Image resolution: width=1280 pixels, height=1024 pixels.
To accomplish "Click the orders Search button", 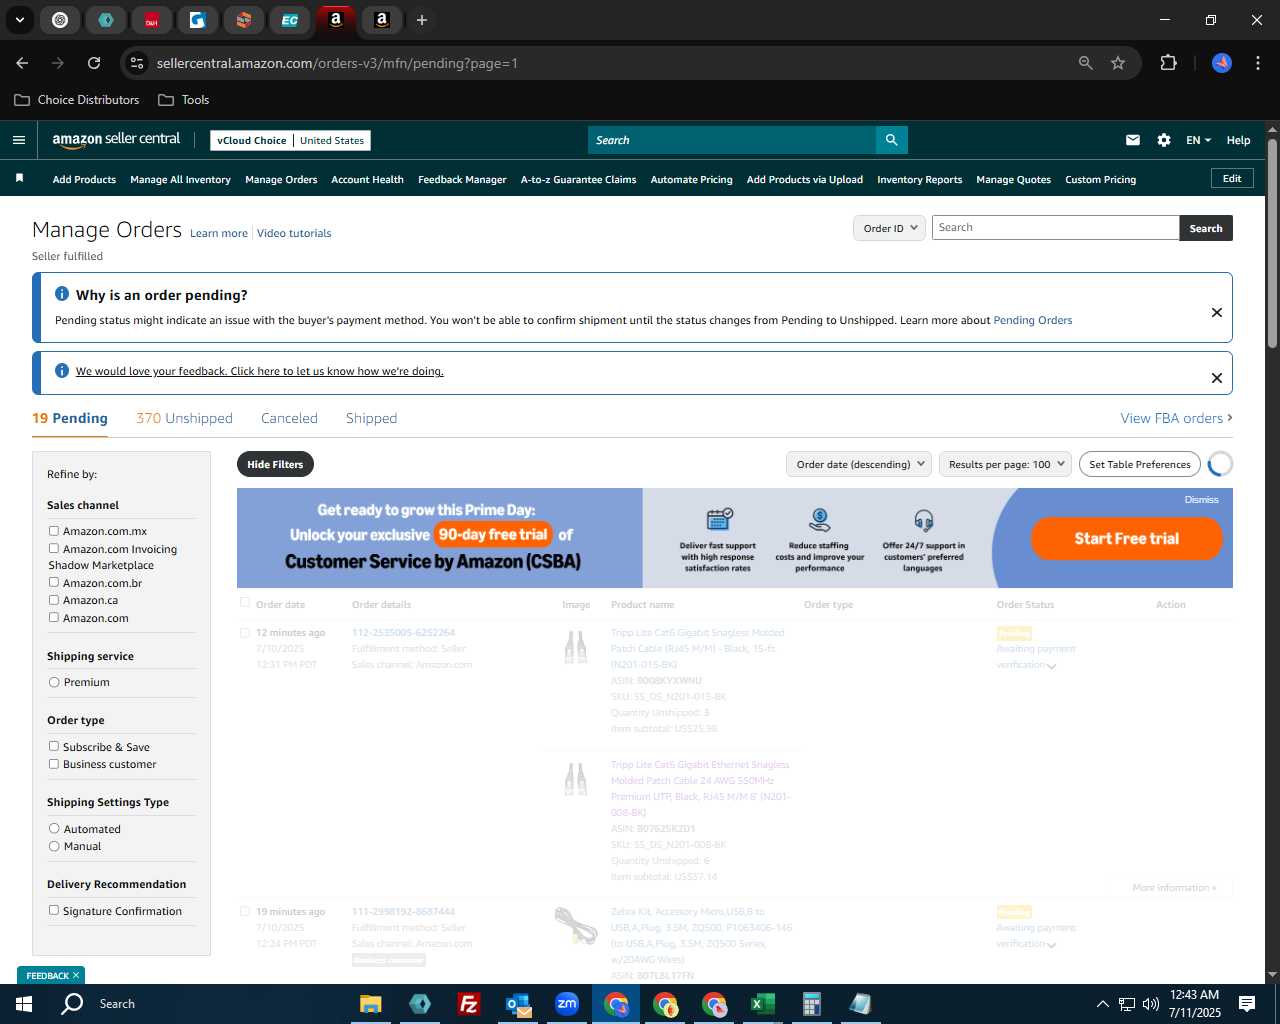I will pos(1206,228).
